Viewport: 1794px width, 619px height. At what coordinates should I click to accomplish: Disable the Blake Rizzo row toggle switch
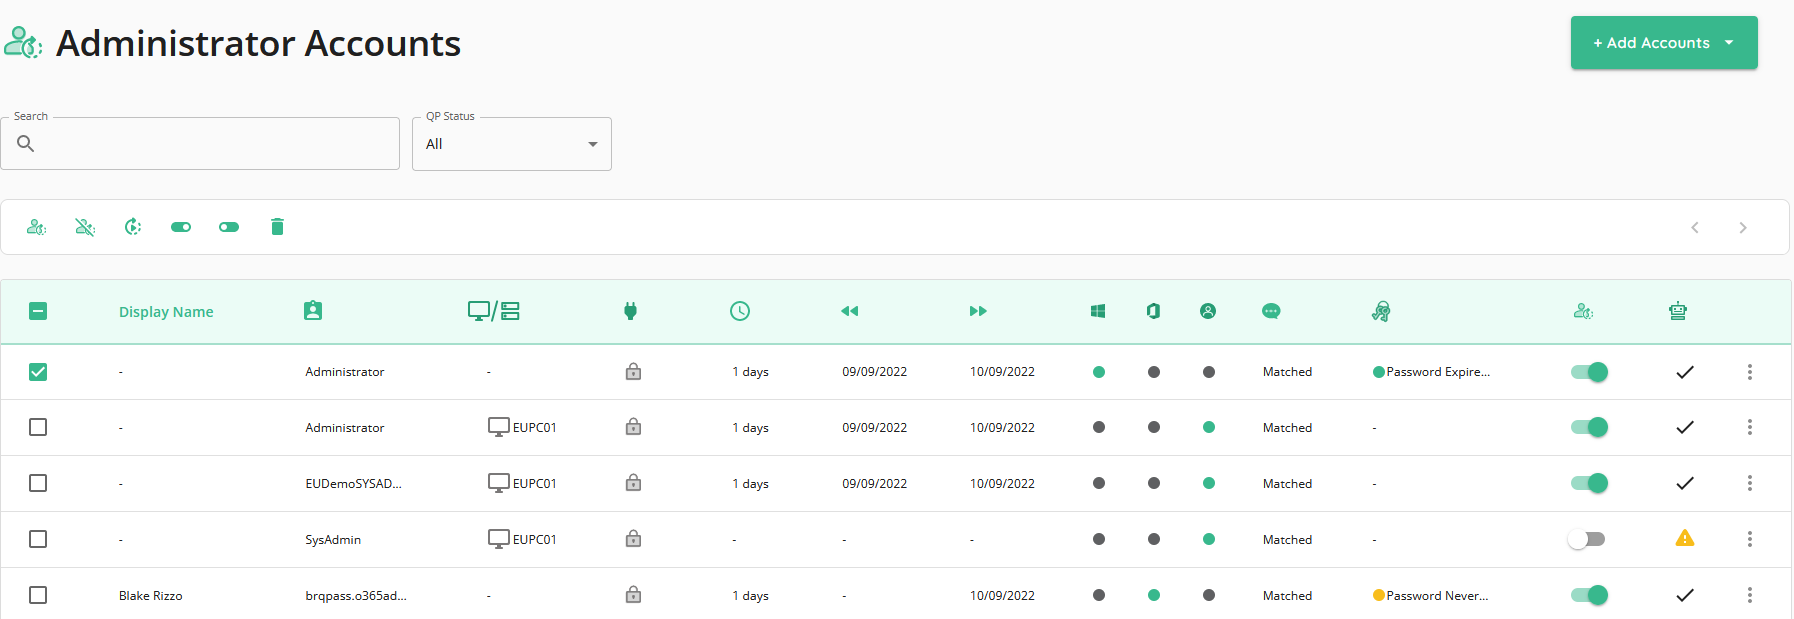[1589, 595]
